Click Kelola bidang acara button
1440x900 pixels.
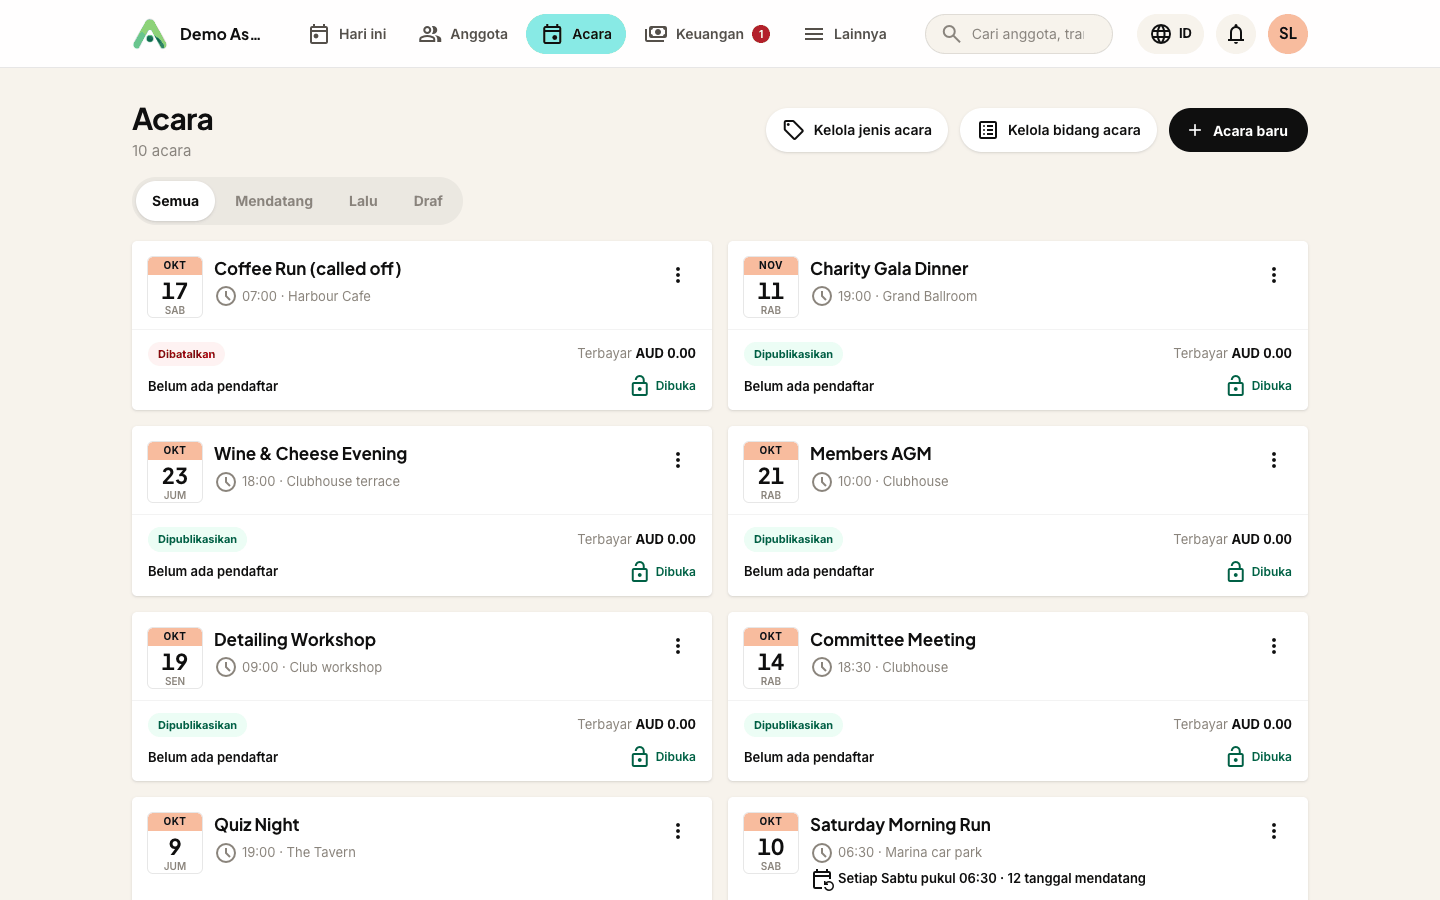tap(1058, 130)
